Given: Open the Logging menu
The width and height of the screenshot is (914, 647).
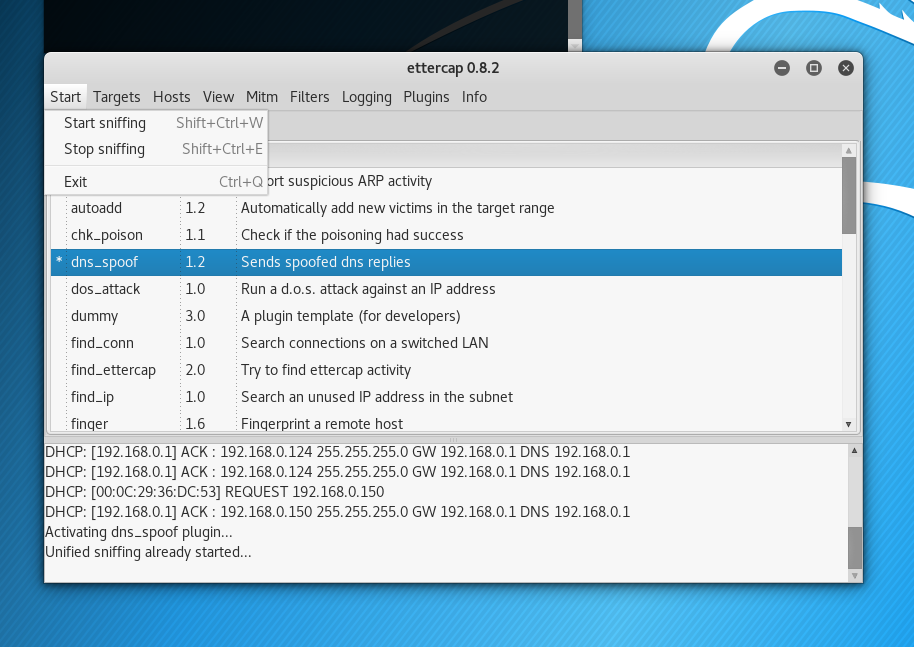Looking at the screenshot, I should tap(367, 97).
